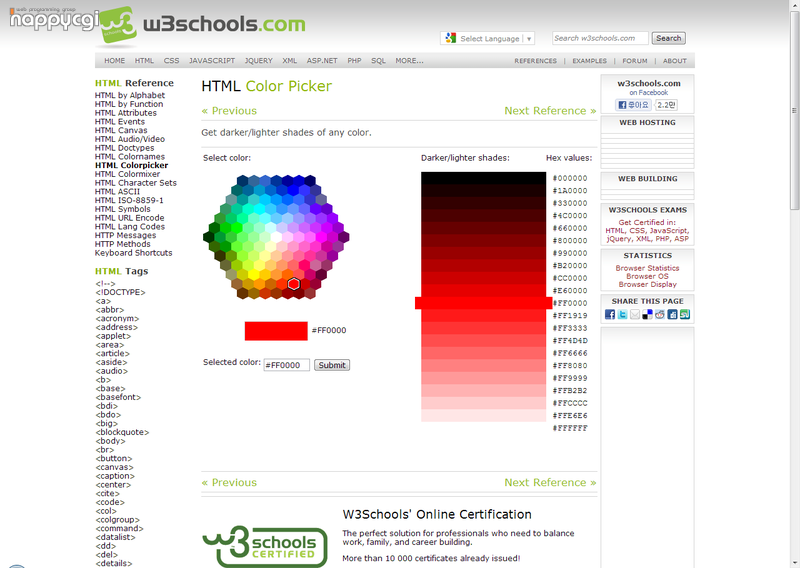Share this page on Delicious icon
The height and width of the screenshot is (568, 800).
(x=647, y=314)
